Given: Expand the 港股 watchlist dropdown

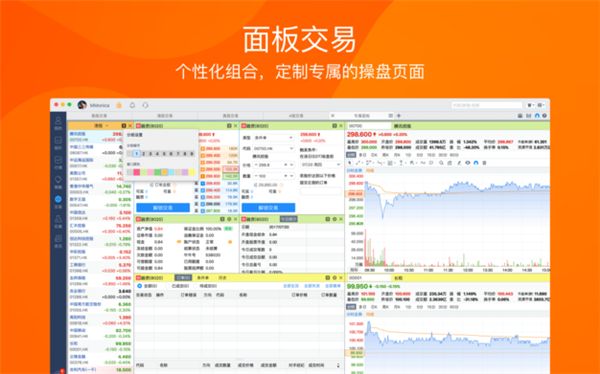Looking at the screenshot, I should tap(107, 126).
